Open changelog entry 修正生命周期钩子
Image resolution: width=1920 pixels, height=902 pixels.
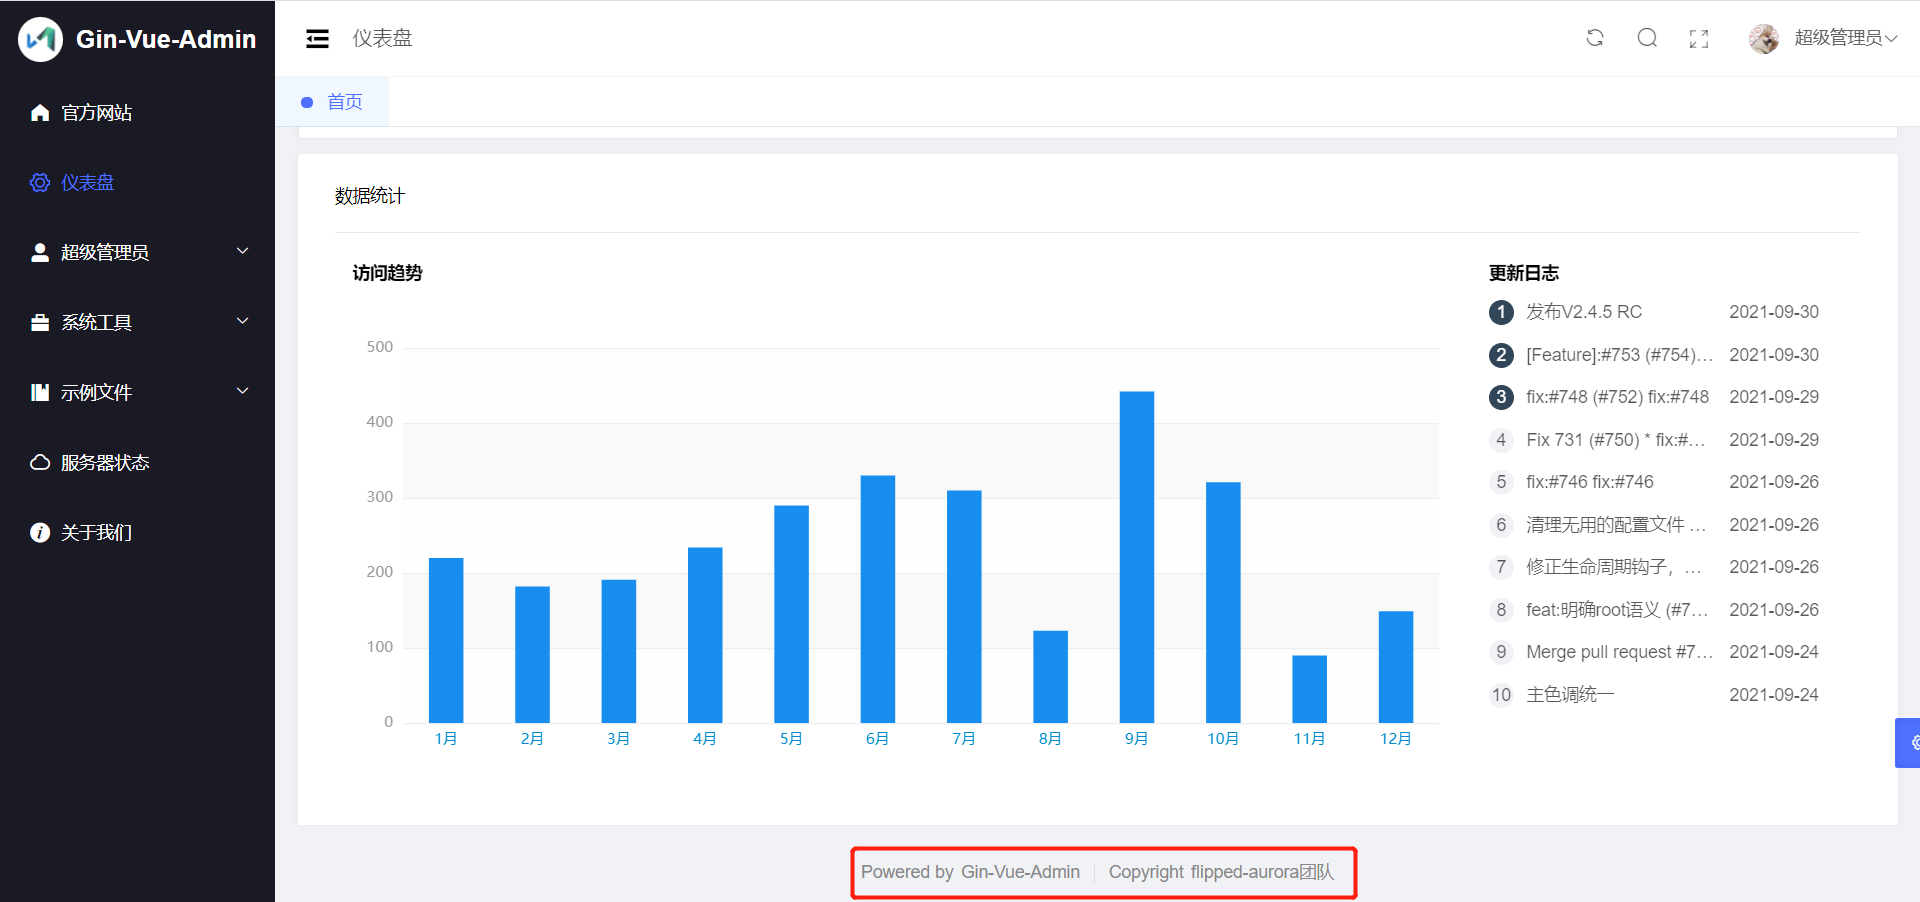point(1613,567)
